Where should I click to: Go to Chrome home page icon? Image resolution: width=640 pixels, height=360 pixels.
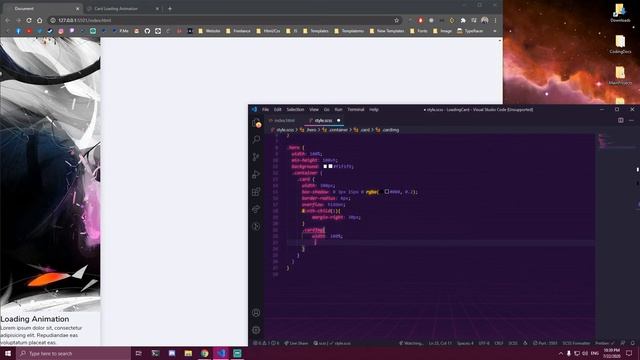pos(40,20)
